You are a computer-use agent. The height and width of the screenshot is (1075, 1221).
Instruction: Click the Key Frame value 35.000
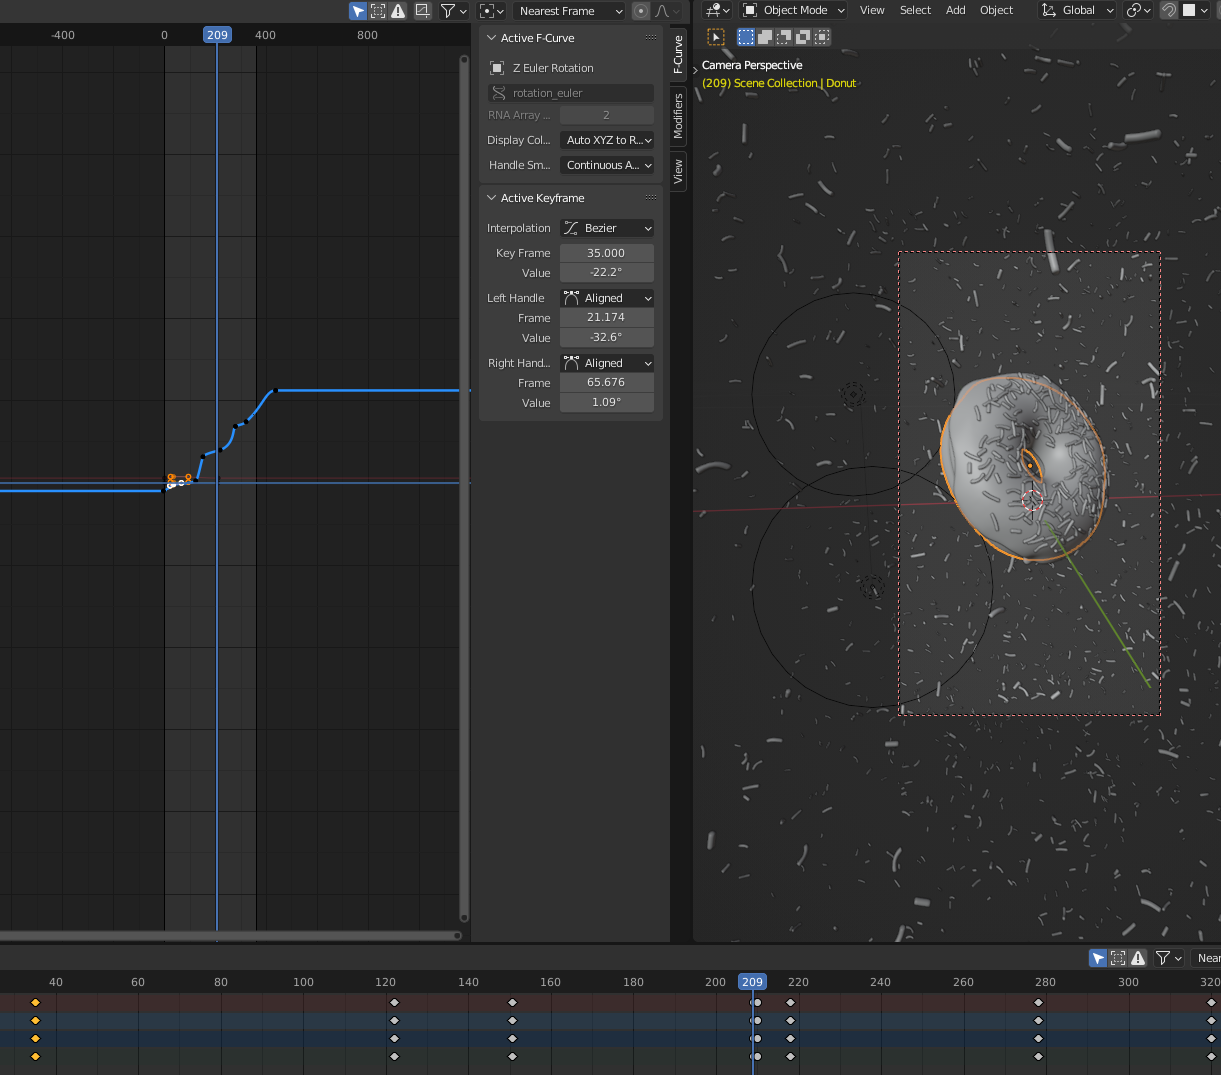click(x=607, y=253)
